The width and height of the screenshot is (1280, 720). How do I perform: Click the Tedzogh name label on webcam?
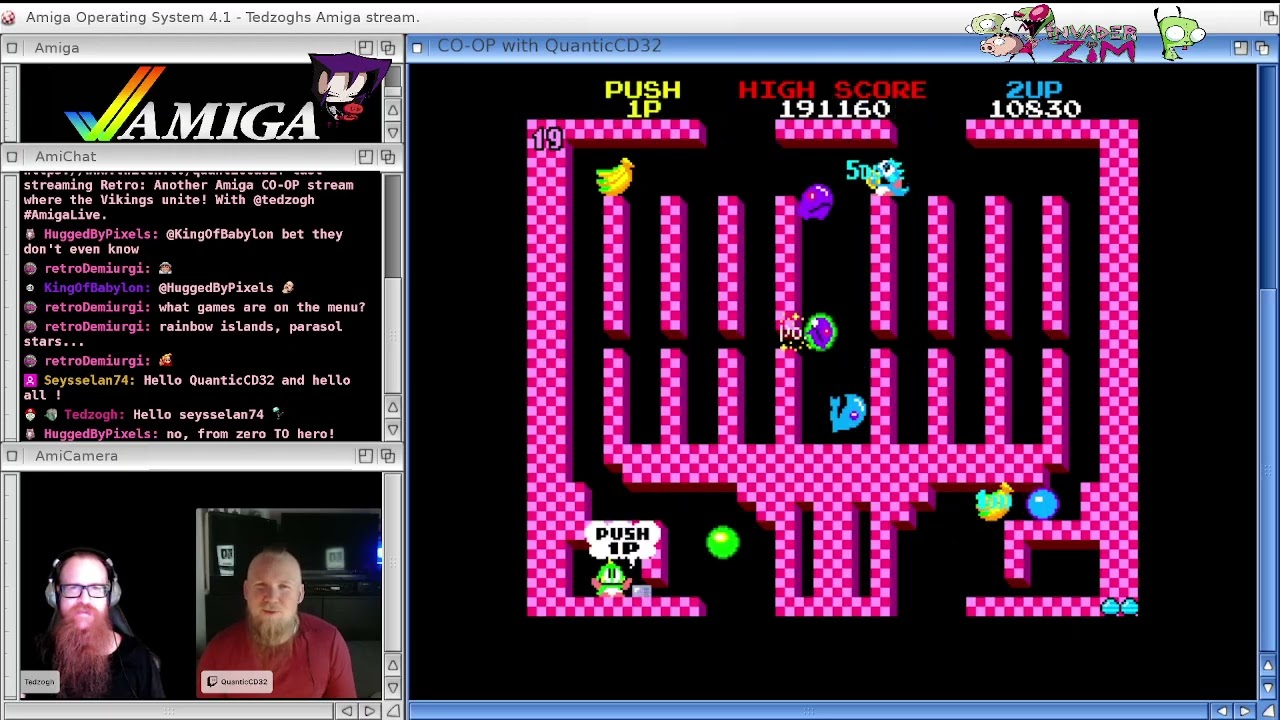tap(40, 682)
